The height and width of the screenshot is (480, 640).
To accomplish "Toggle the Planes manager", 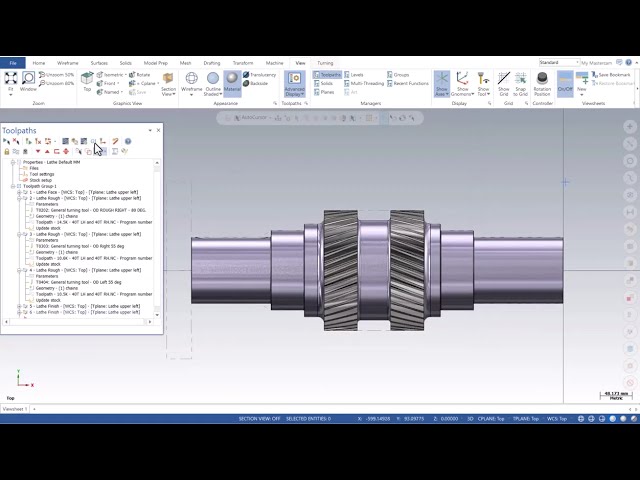I will tap(324, 92).
